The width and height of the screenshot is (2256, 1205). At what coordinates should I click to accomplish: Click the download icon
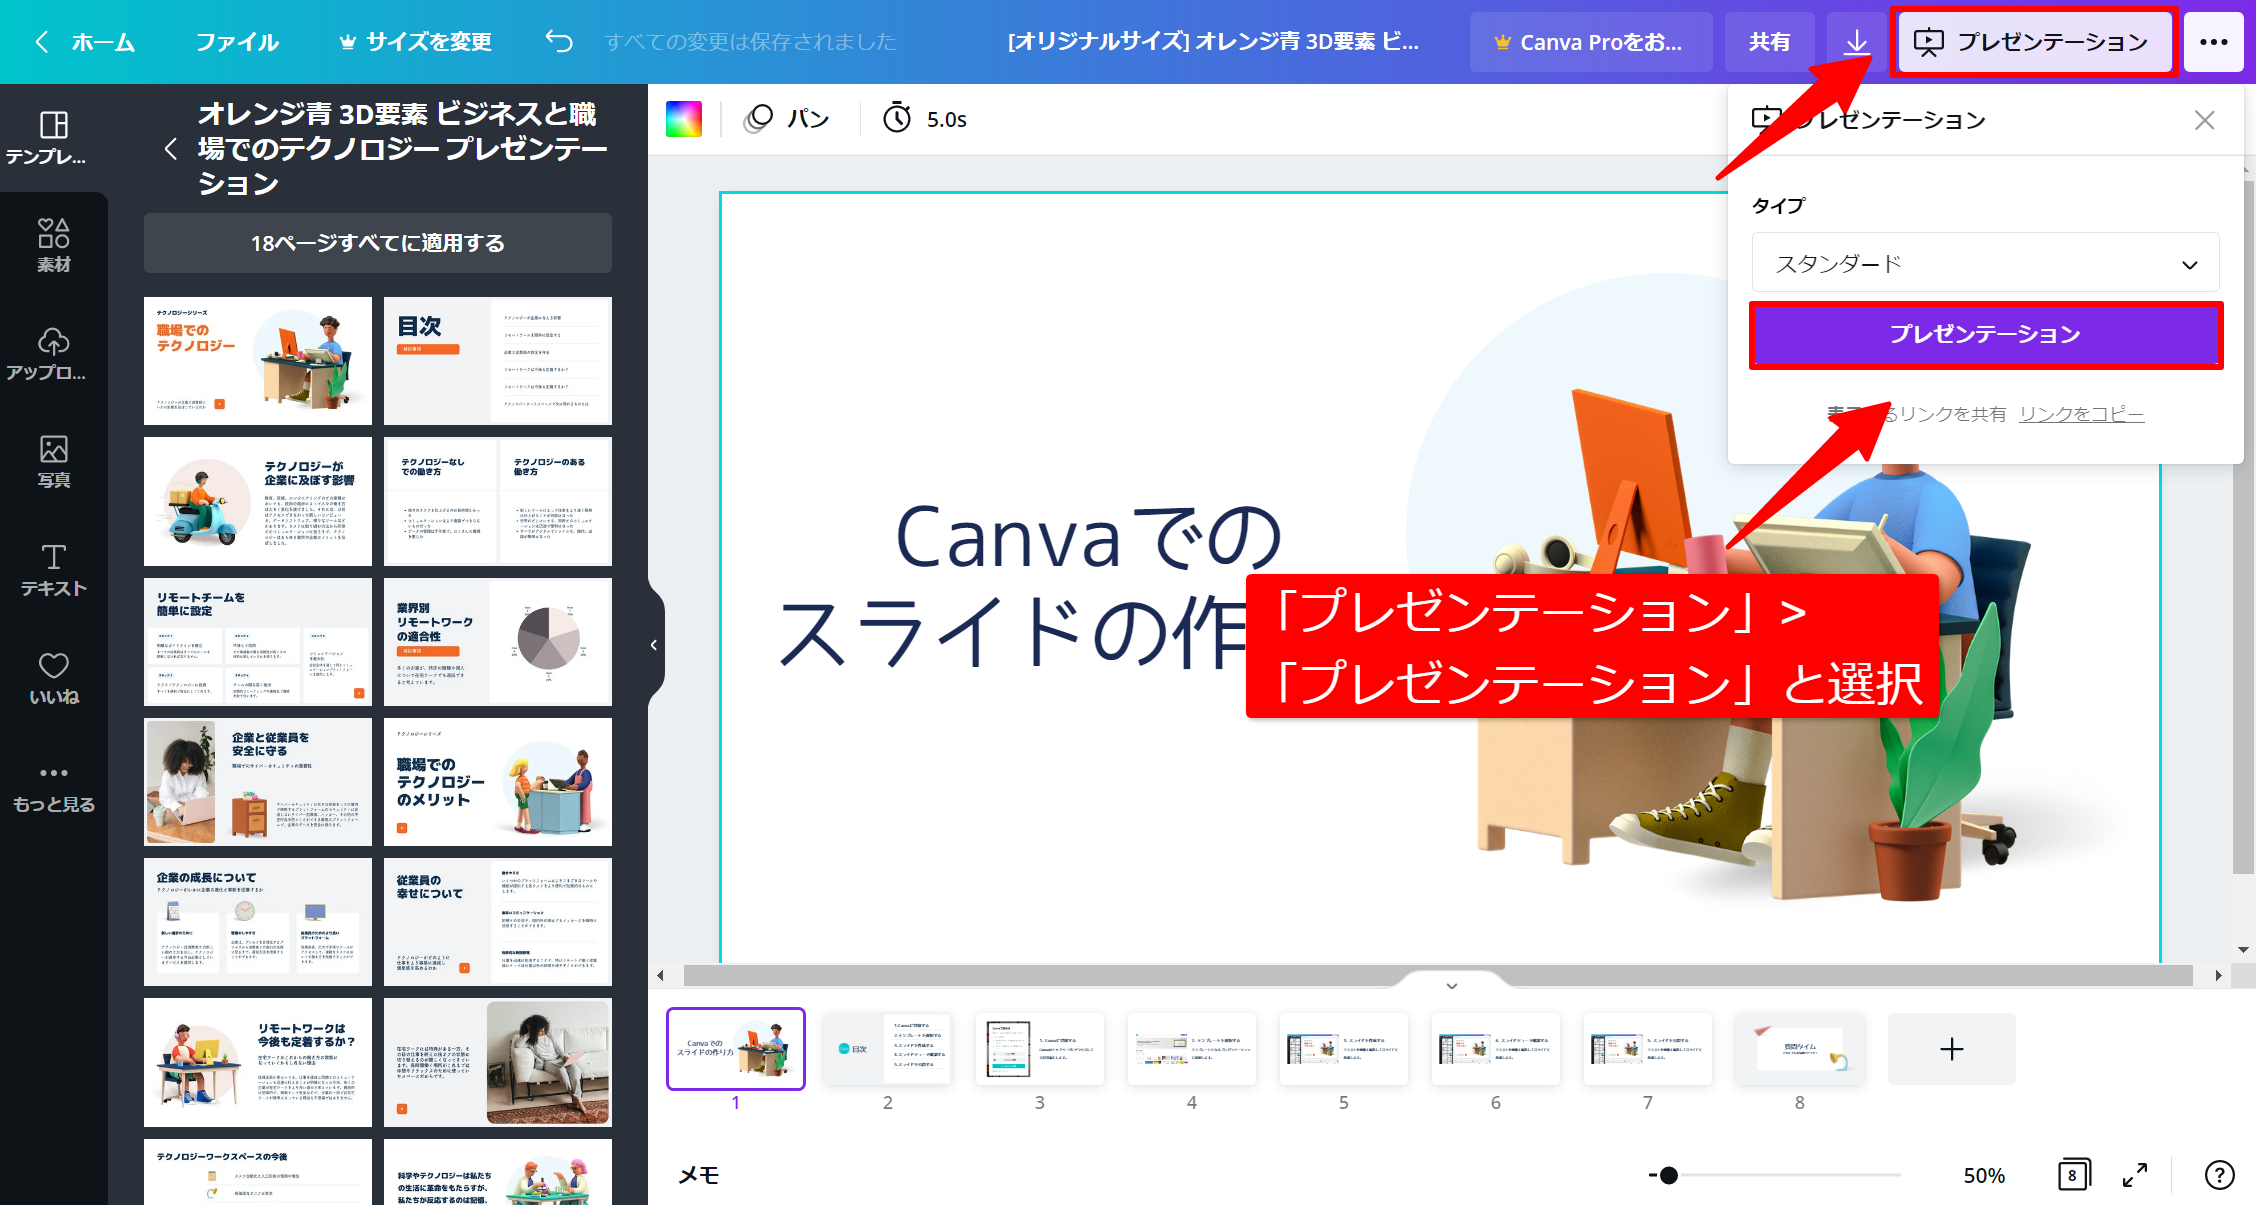pos(1856,42)
